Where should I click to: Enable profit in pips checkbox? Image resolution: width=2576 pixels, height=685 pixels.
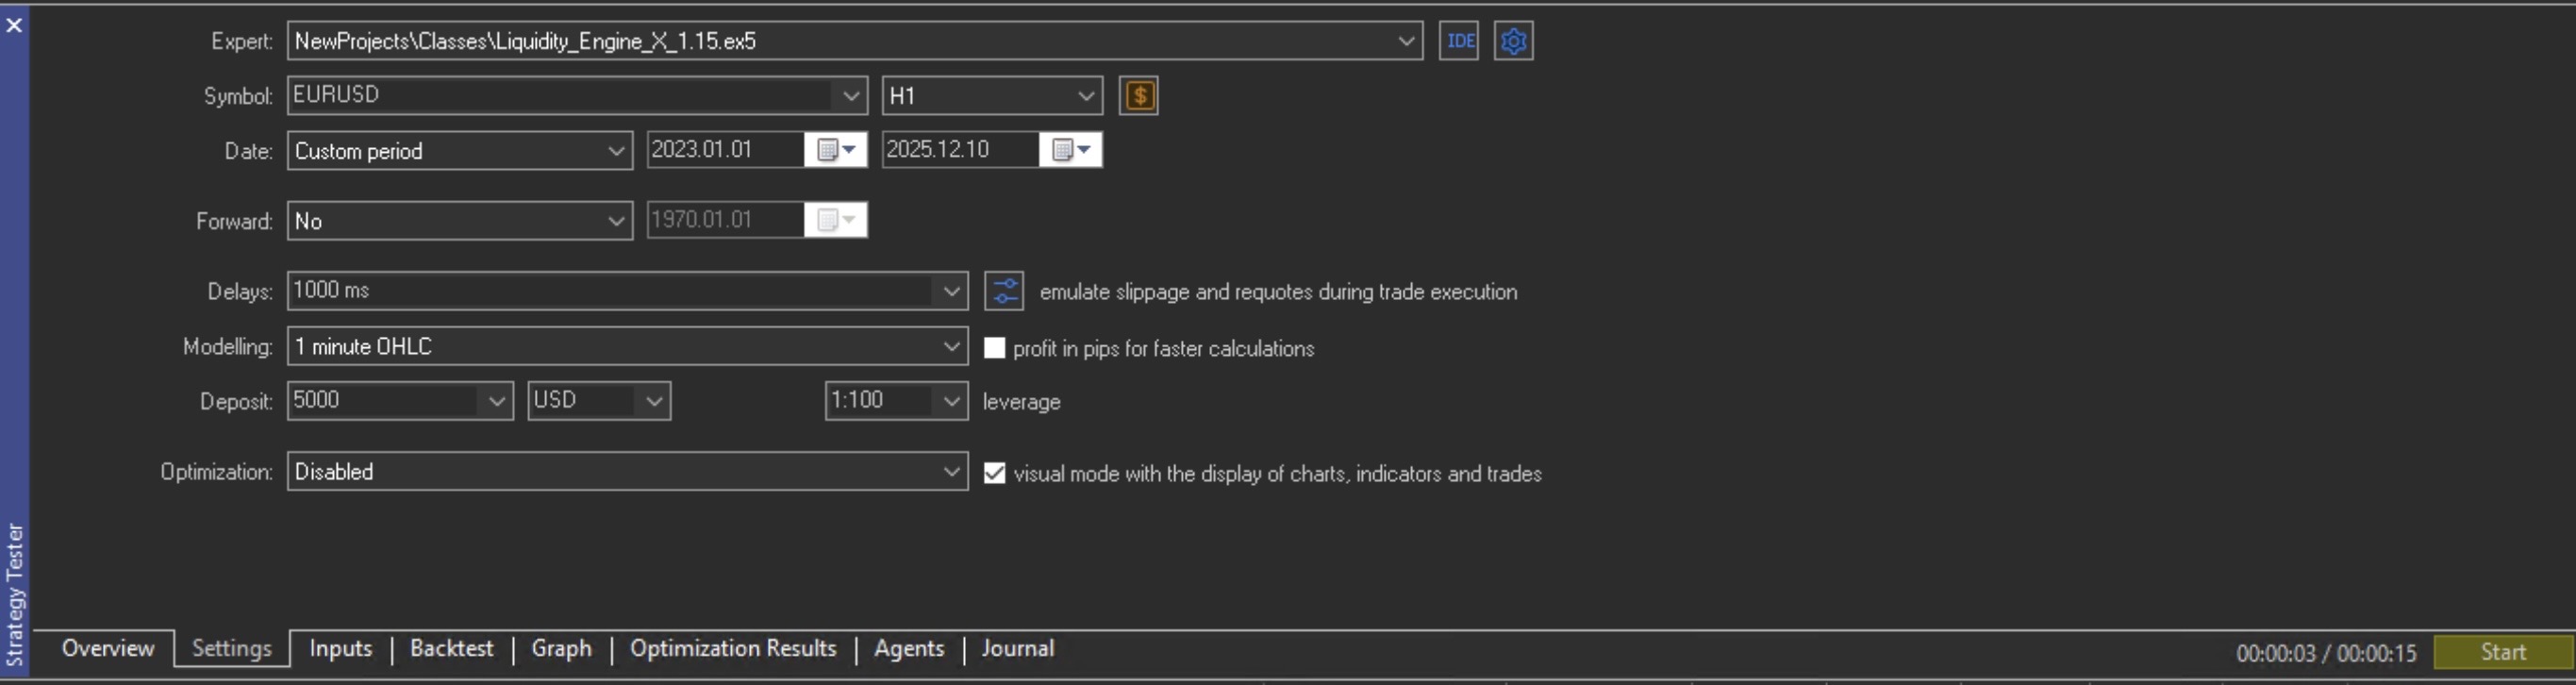tap(994, 348)
